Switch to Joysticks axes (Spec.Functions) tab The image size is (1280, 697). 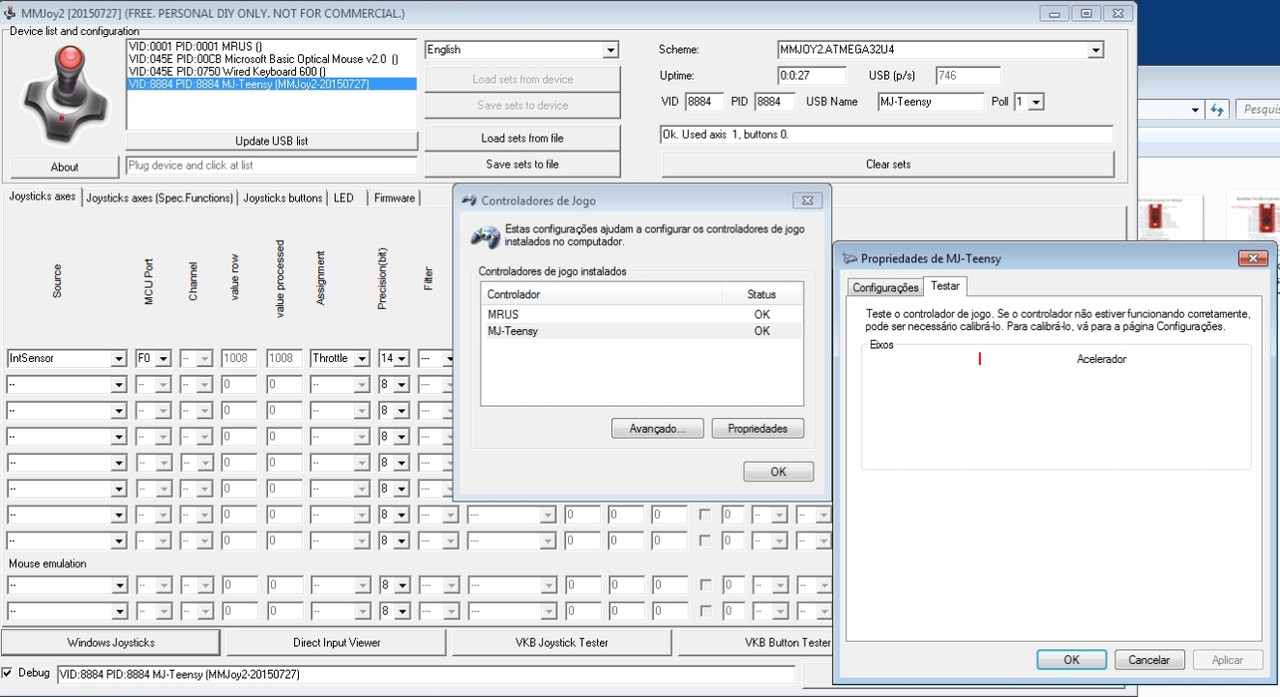pyautogui.click(x=159, y=198)
